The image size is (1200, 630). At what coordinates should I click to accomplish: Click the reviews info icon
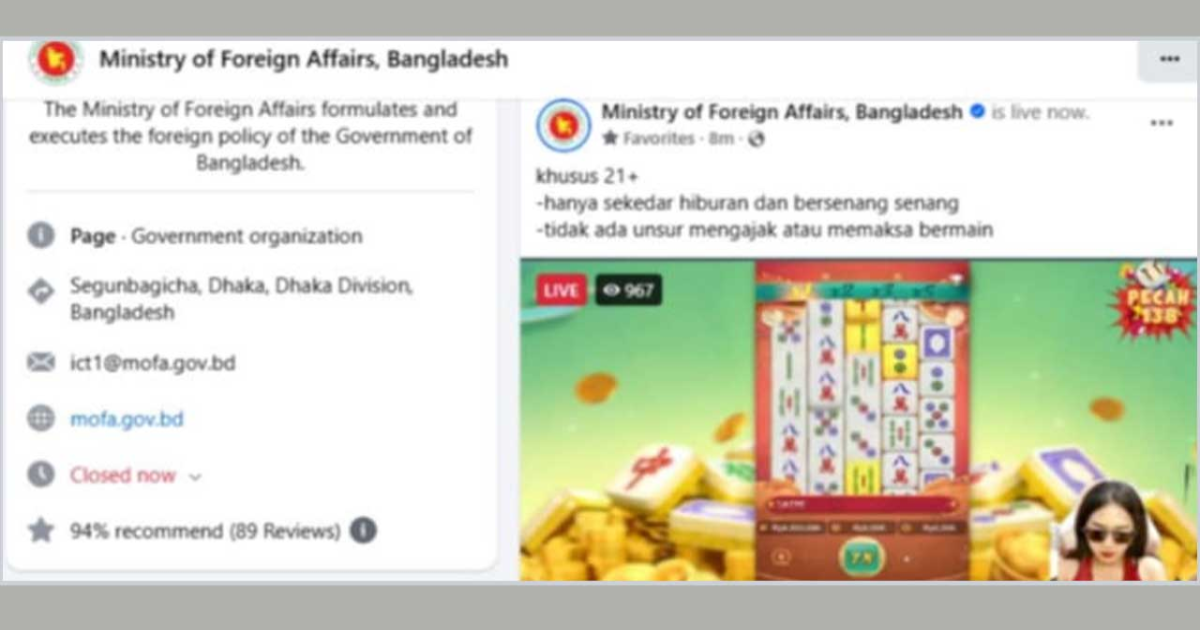pos(363,530)
